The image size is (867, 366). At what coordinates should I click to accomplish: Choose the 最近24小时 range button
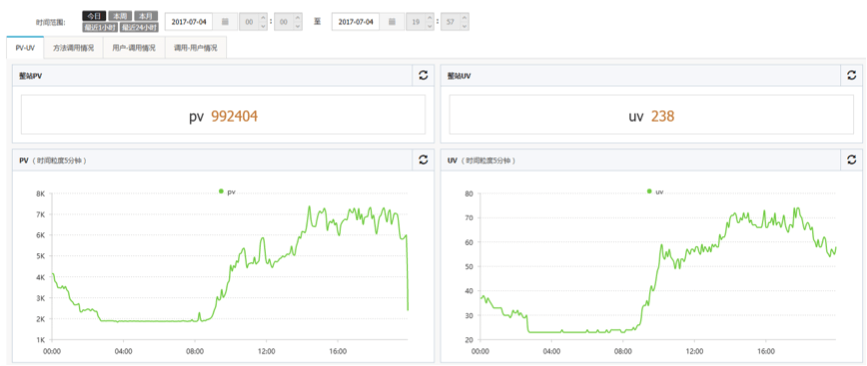139,27
